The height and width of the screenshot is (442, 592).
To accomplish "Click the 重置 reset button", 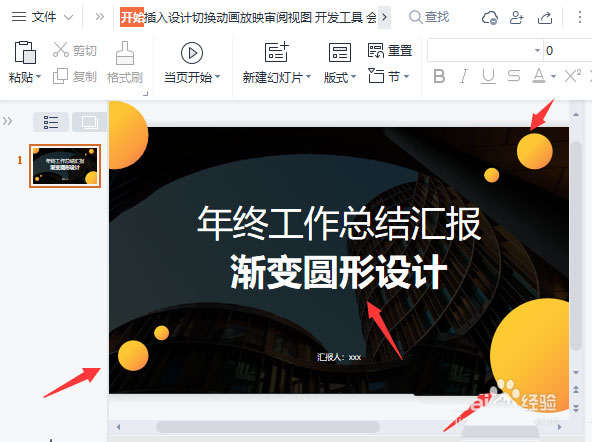I will (390, 51).
